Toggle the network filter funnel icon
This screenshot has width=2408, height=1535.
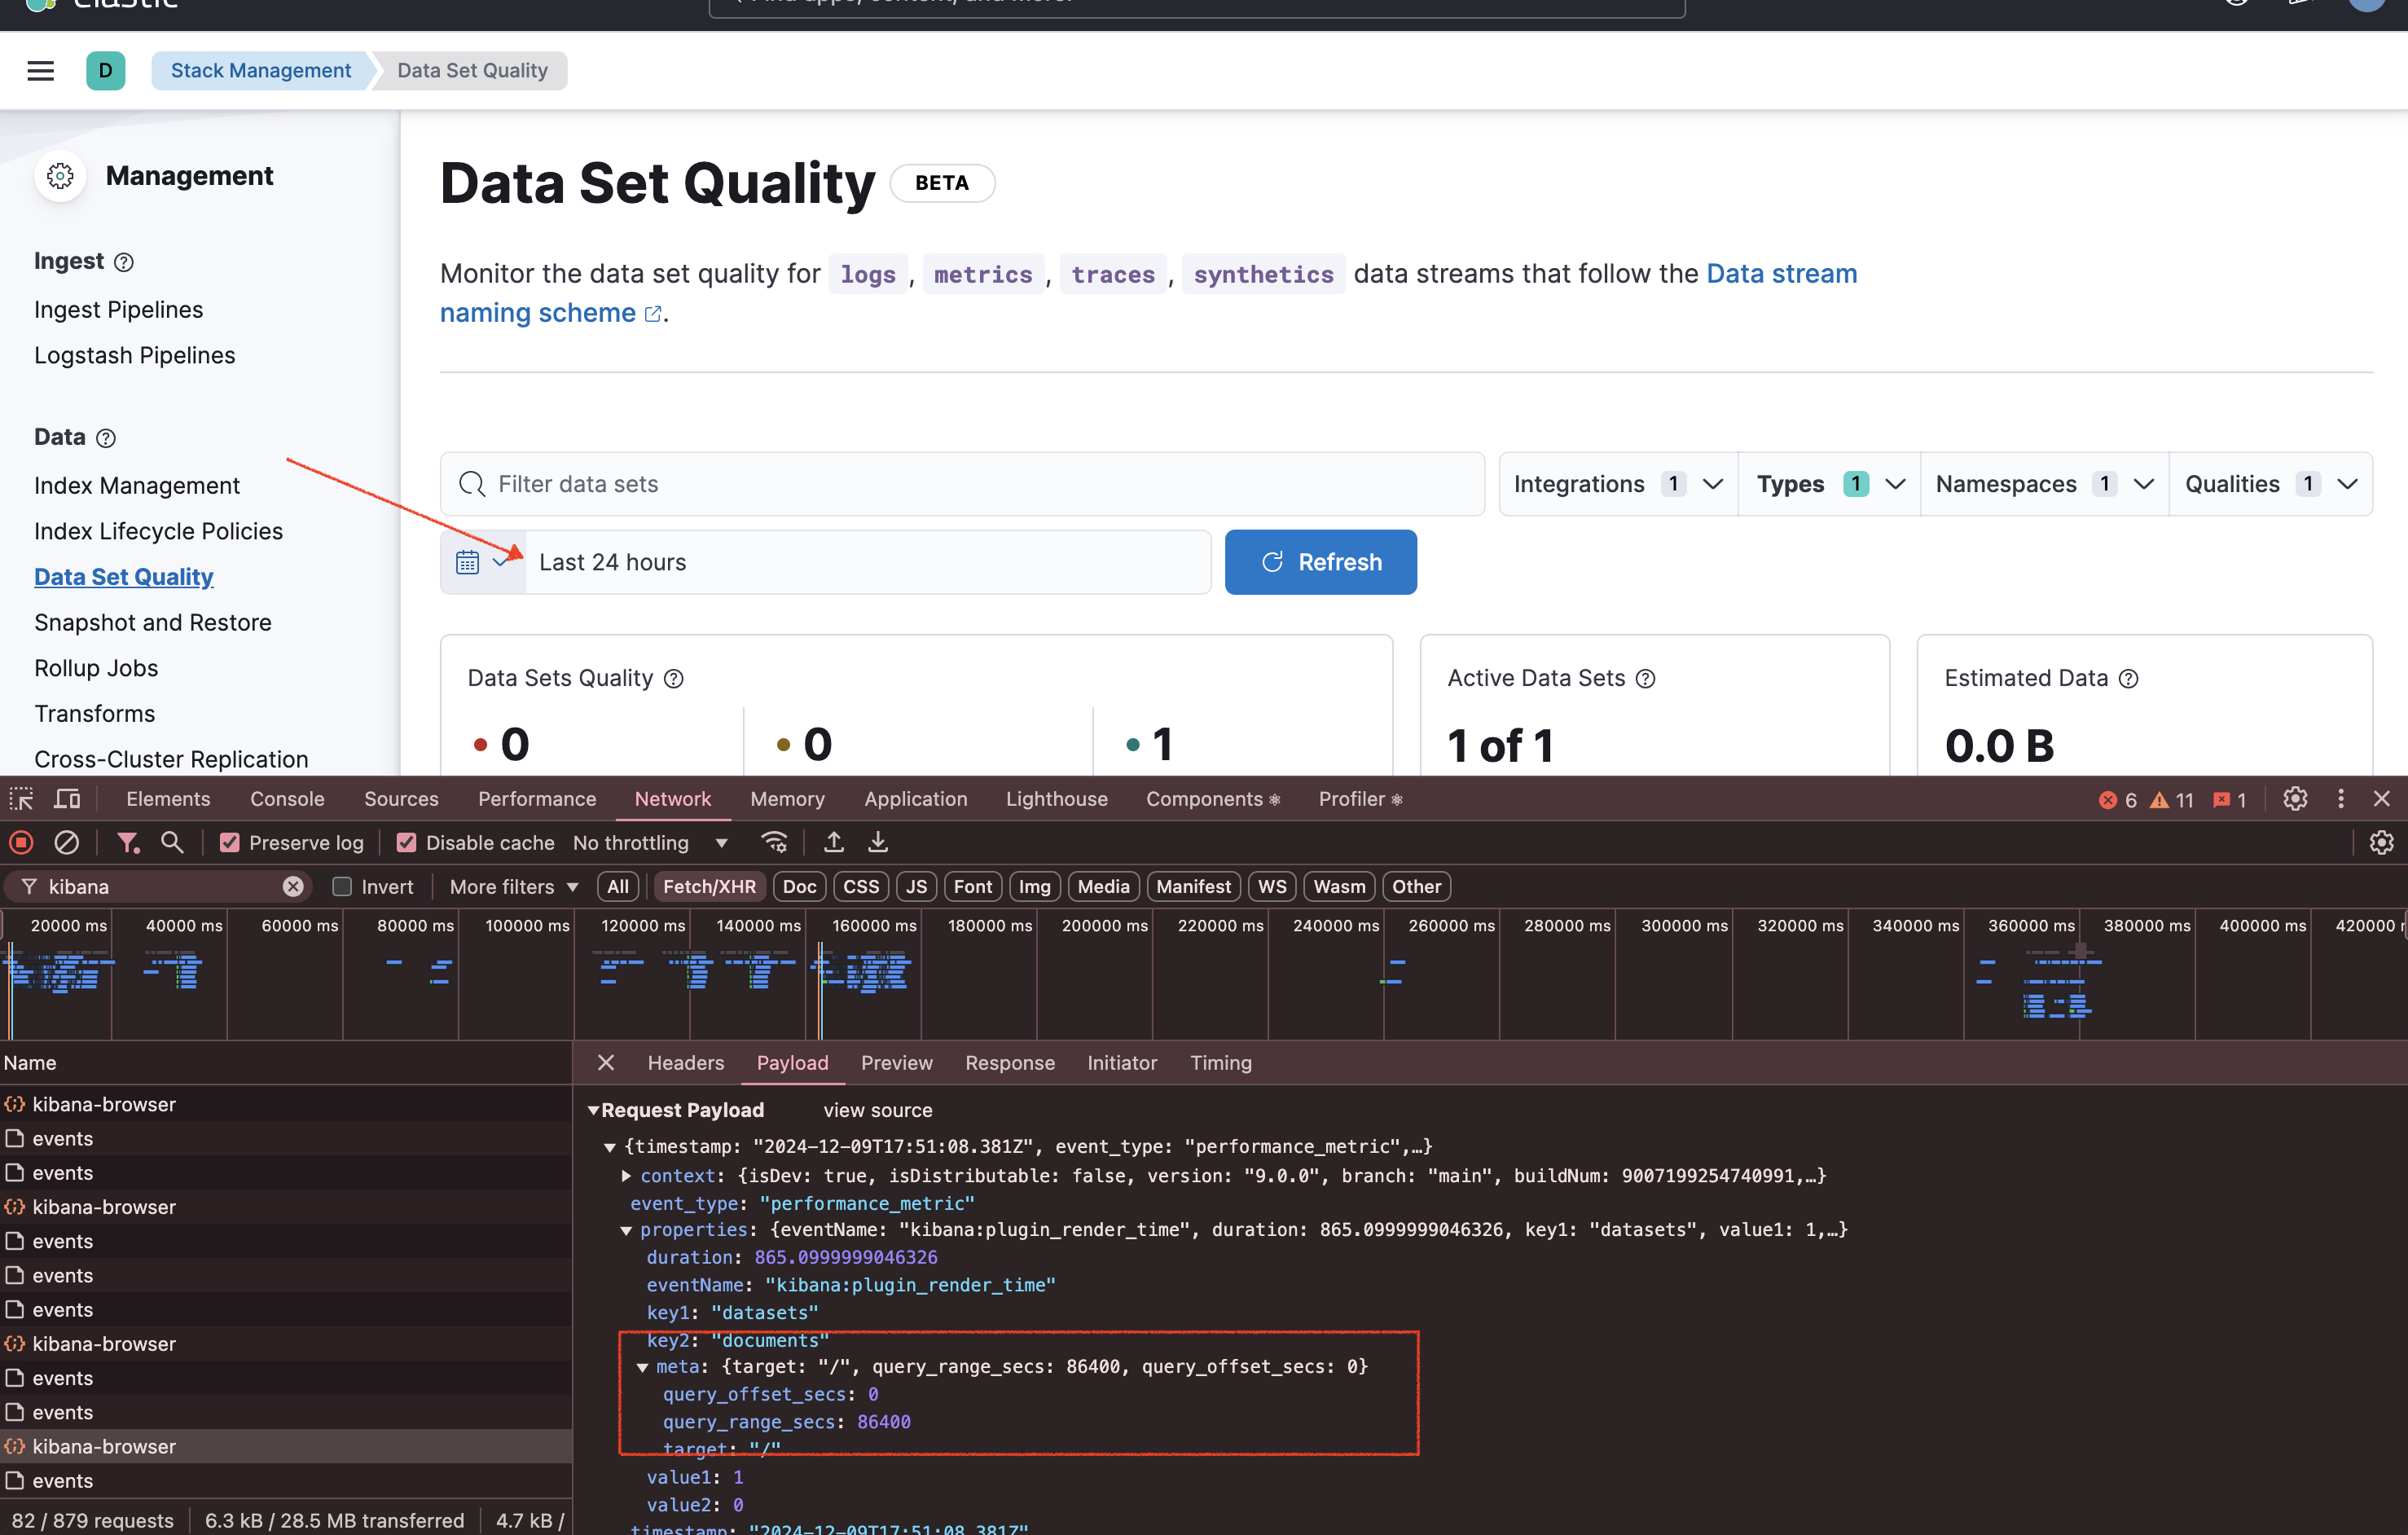(127, 843)
